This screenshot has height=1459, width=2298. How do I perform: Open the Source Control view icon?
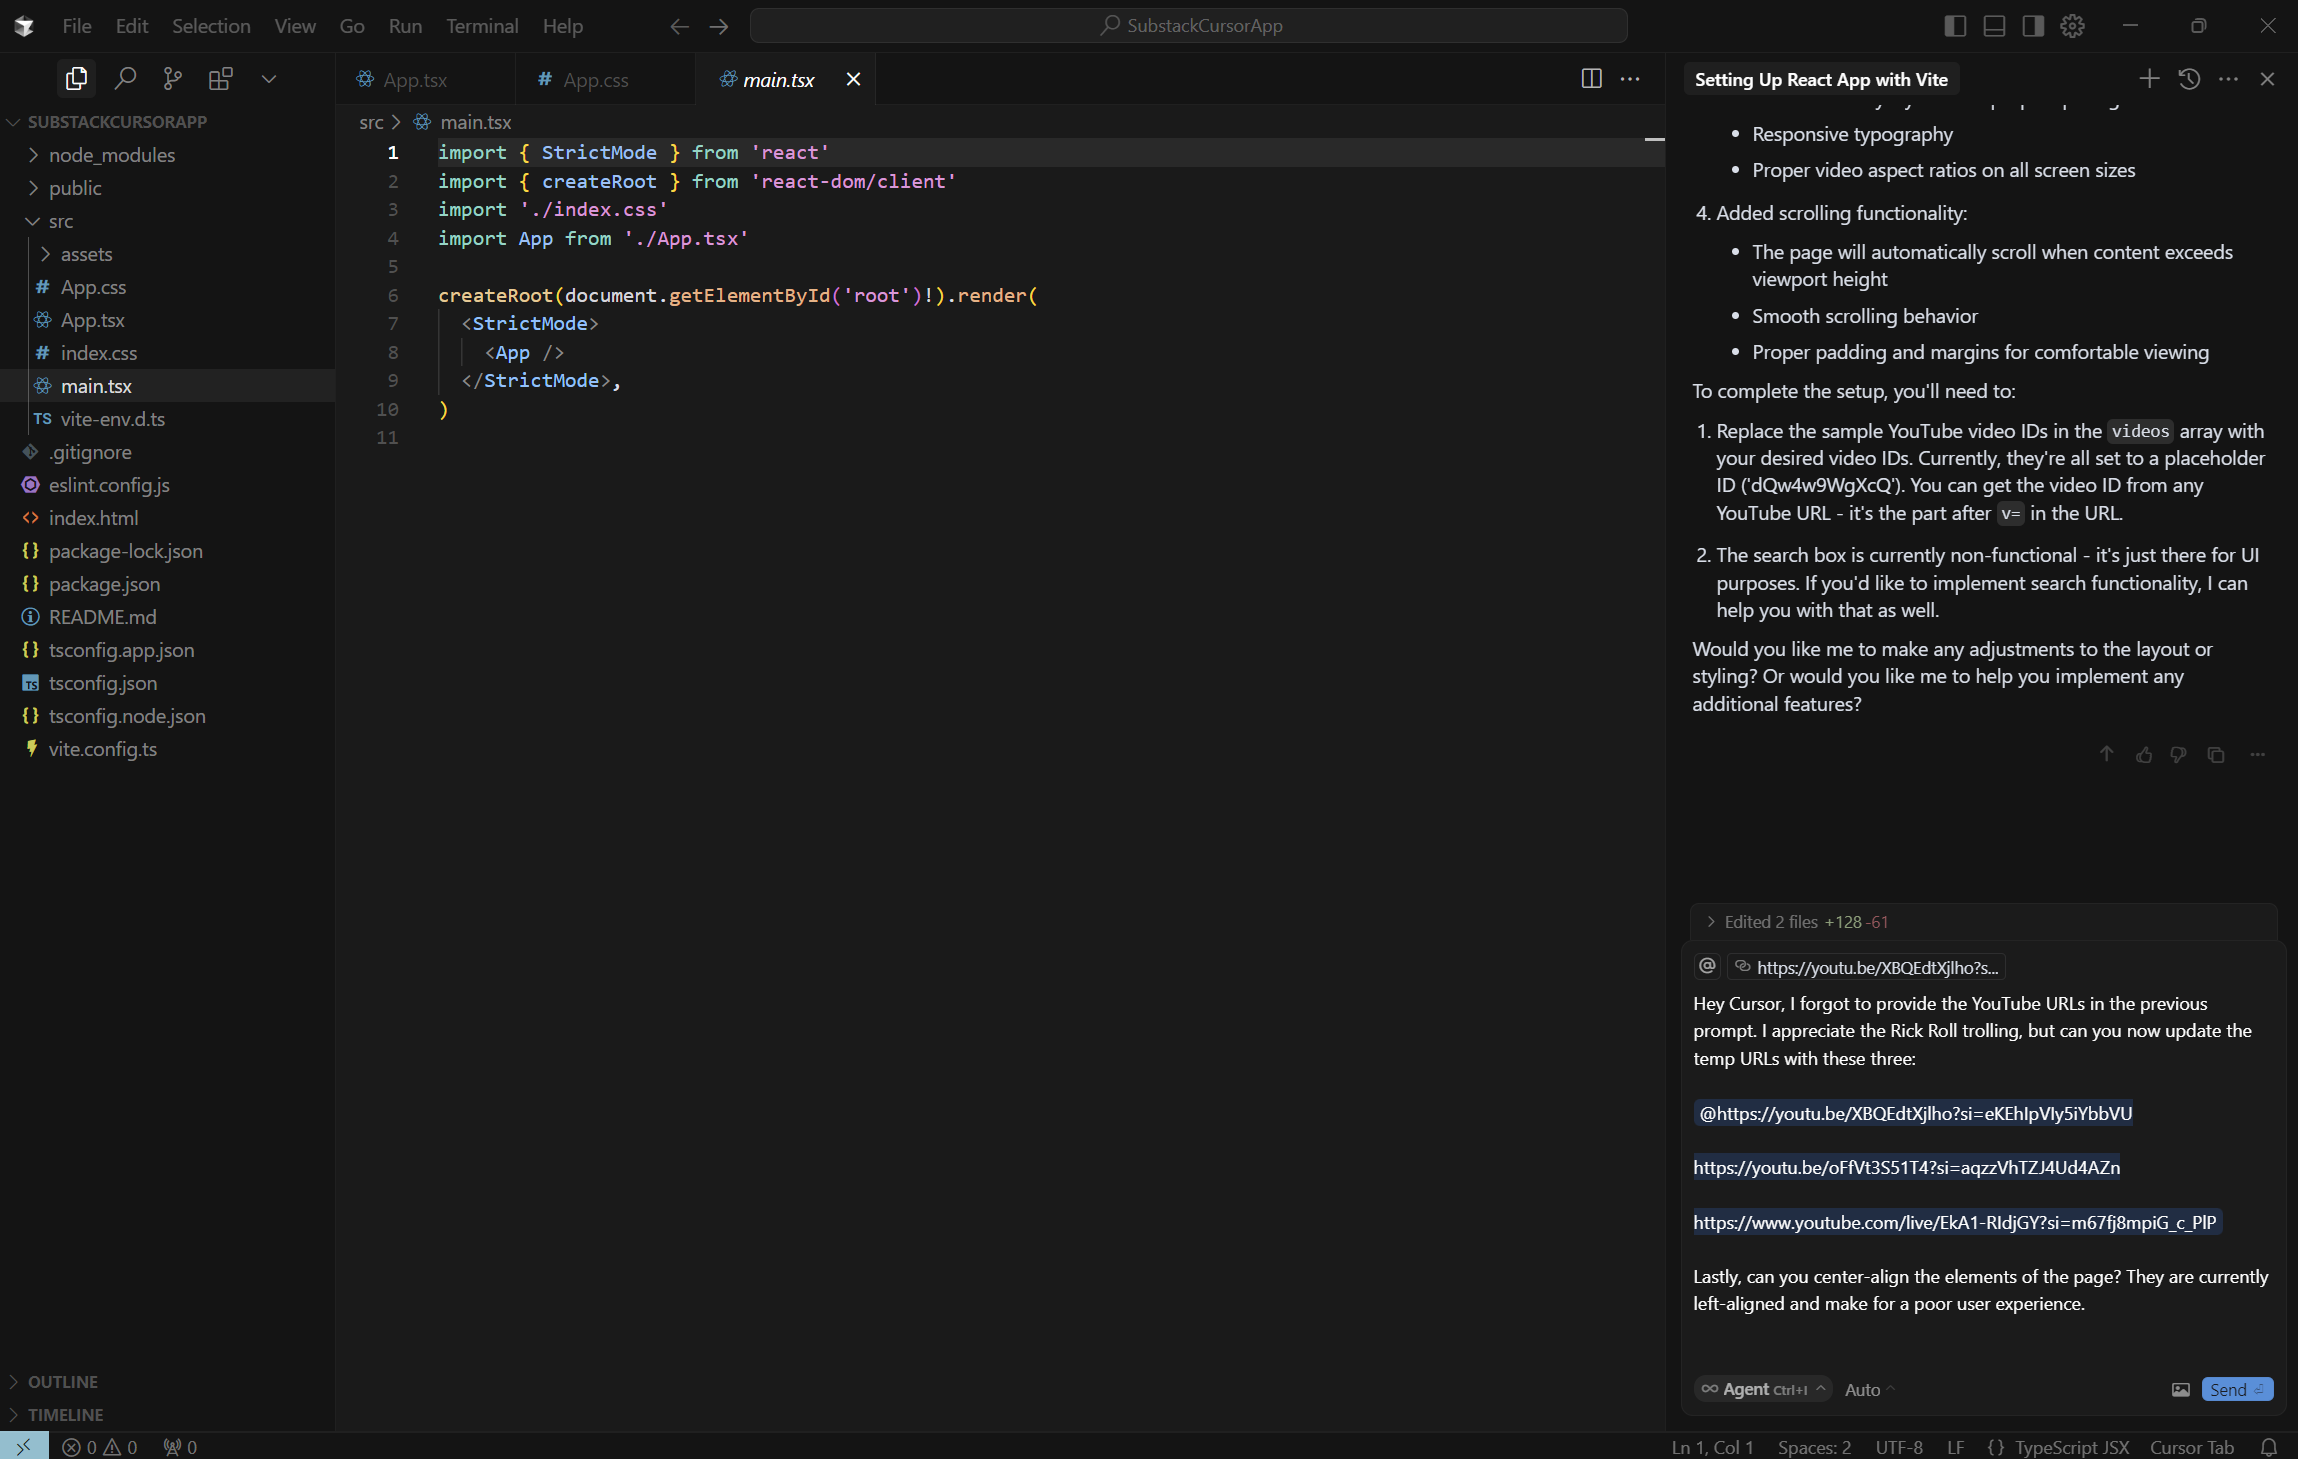(173, 78)
